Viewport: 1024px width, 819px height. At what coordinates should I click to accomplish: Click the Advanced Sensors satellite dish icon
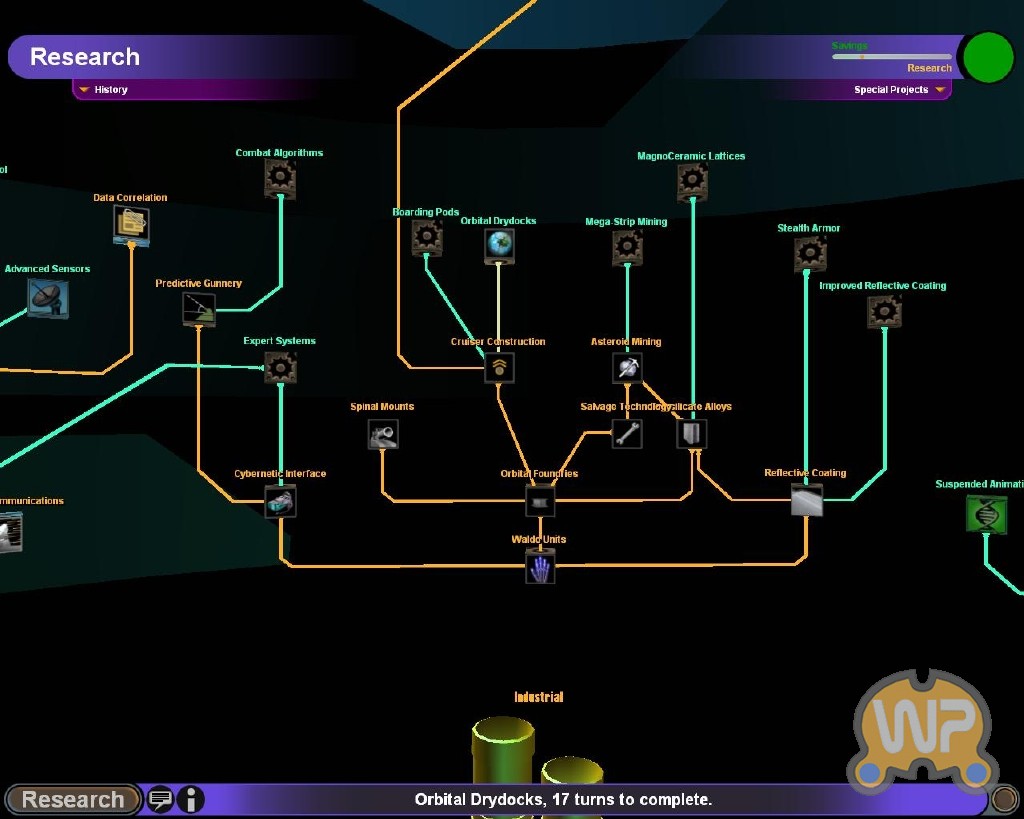click(x=48, y=297)
